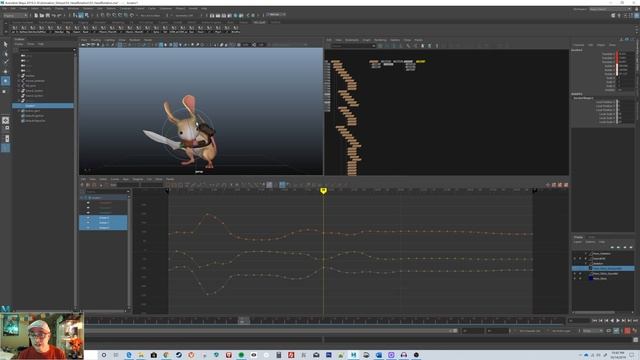Go to start of playback range
Screen dimensions: 640x360
pyautogui.click(x=595, y=321)
